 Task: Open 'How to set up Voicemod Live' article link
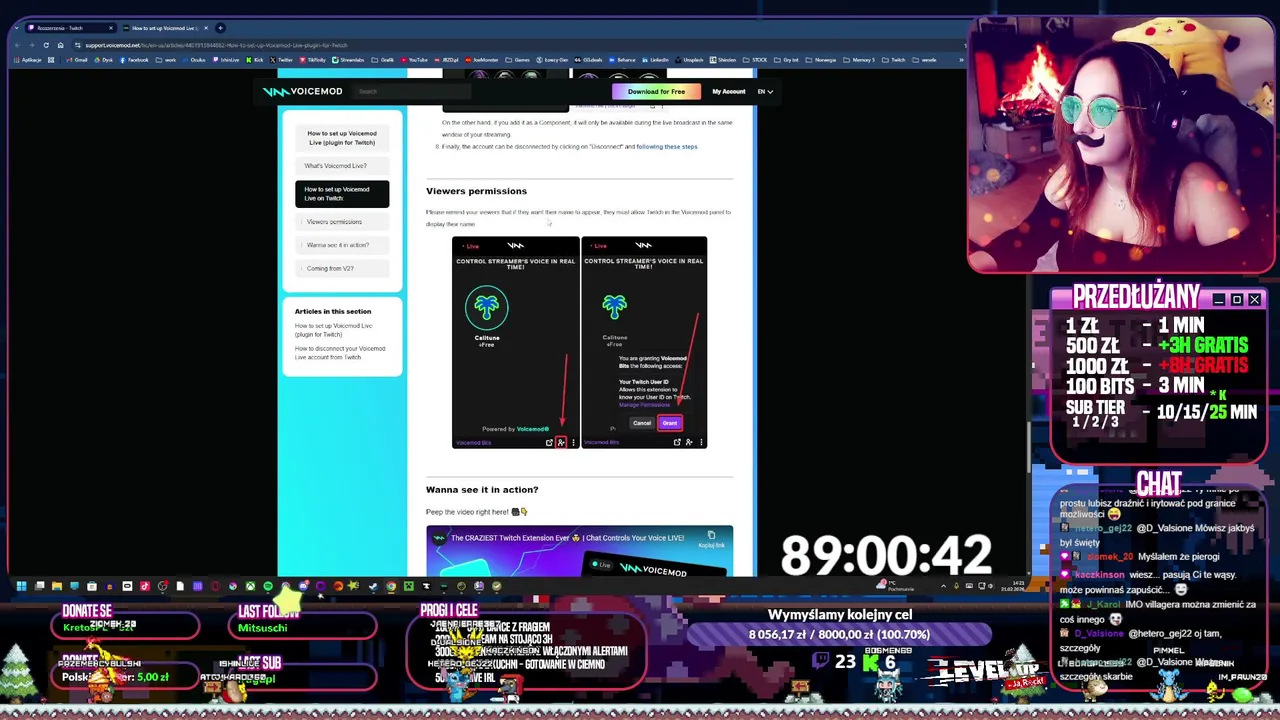[333, 330]
